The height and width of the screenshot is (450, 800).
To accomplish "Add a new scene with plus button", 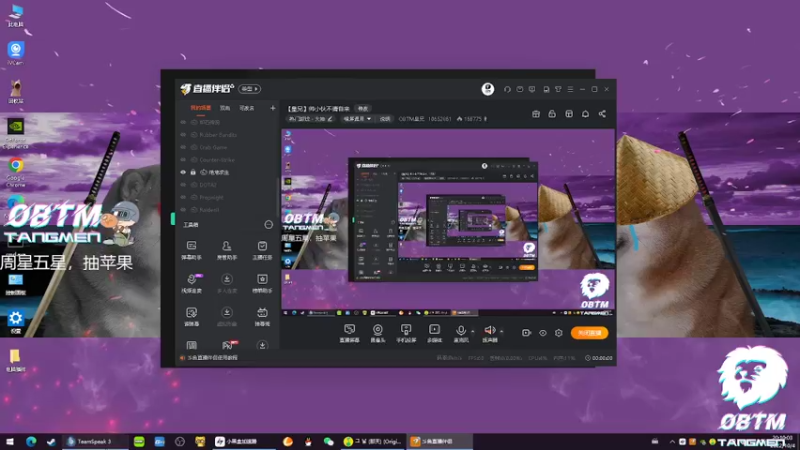I will pos(272,108).
